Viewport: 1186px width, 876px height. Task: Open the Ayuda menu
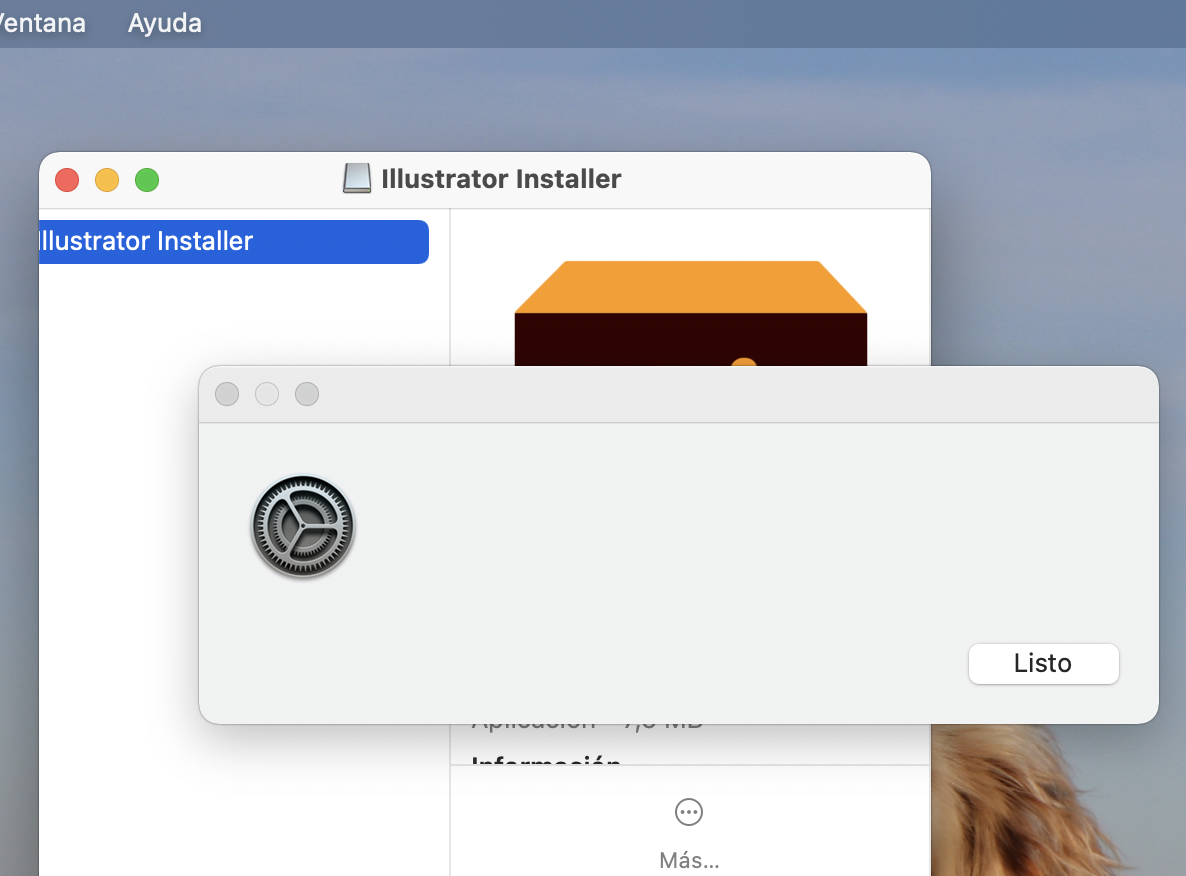pyautogui.click(x=163, y=23)
